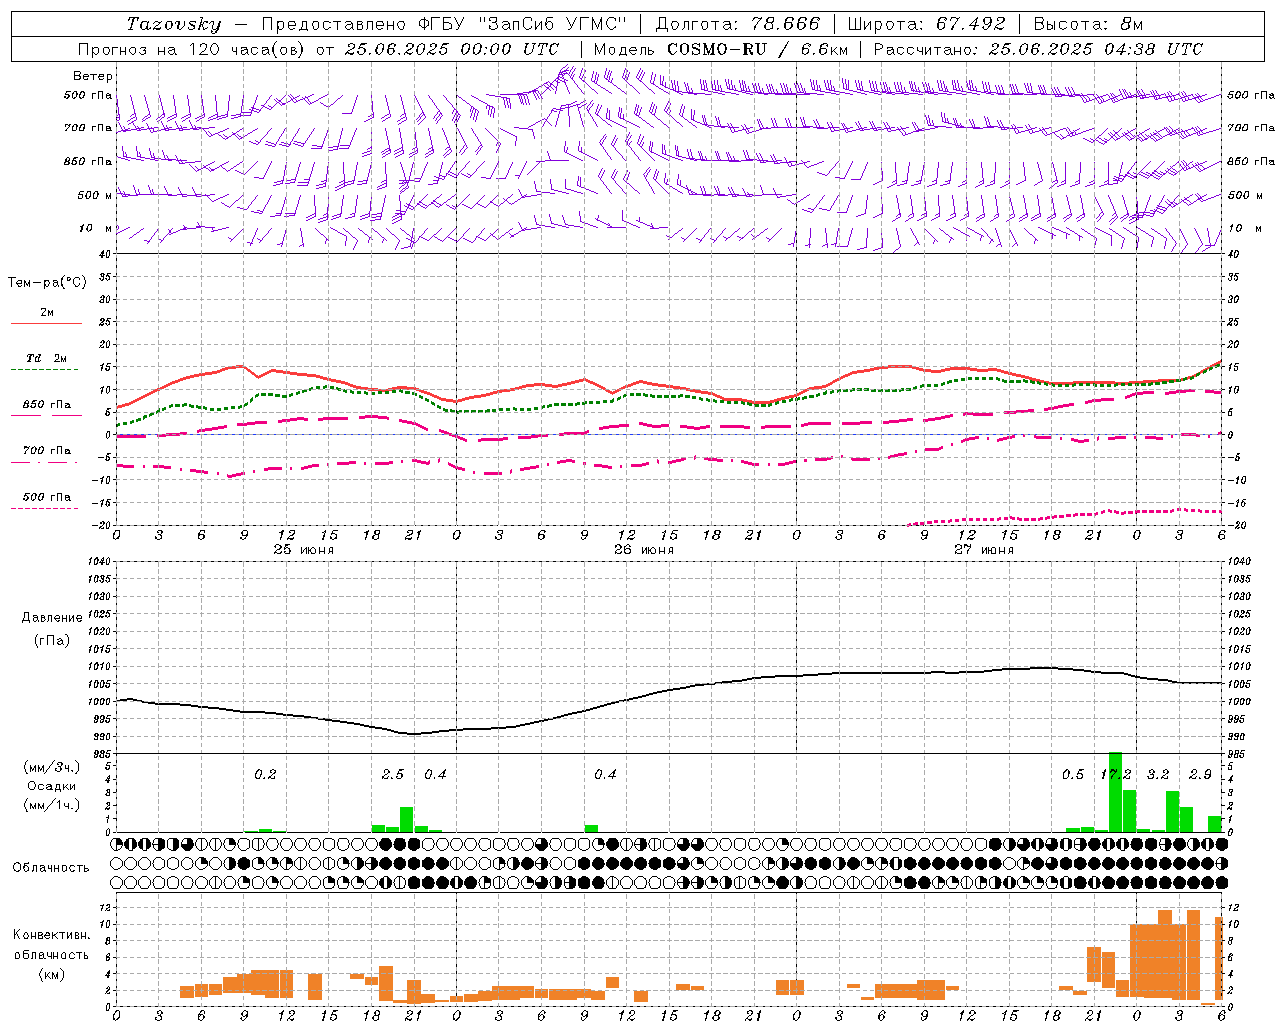Click the Конвективн. облачность label
1280x1024 pixels.
[51, 945]
